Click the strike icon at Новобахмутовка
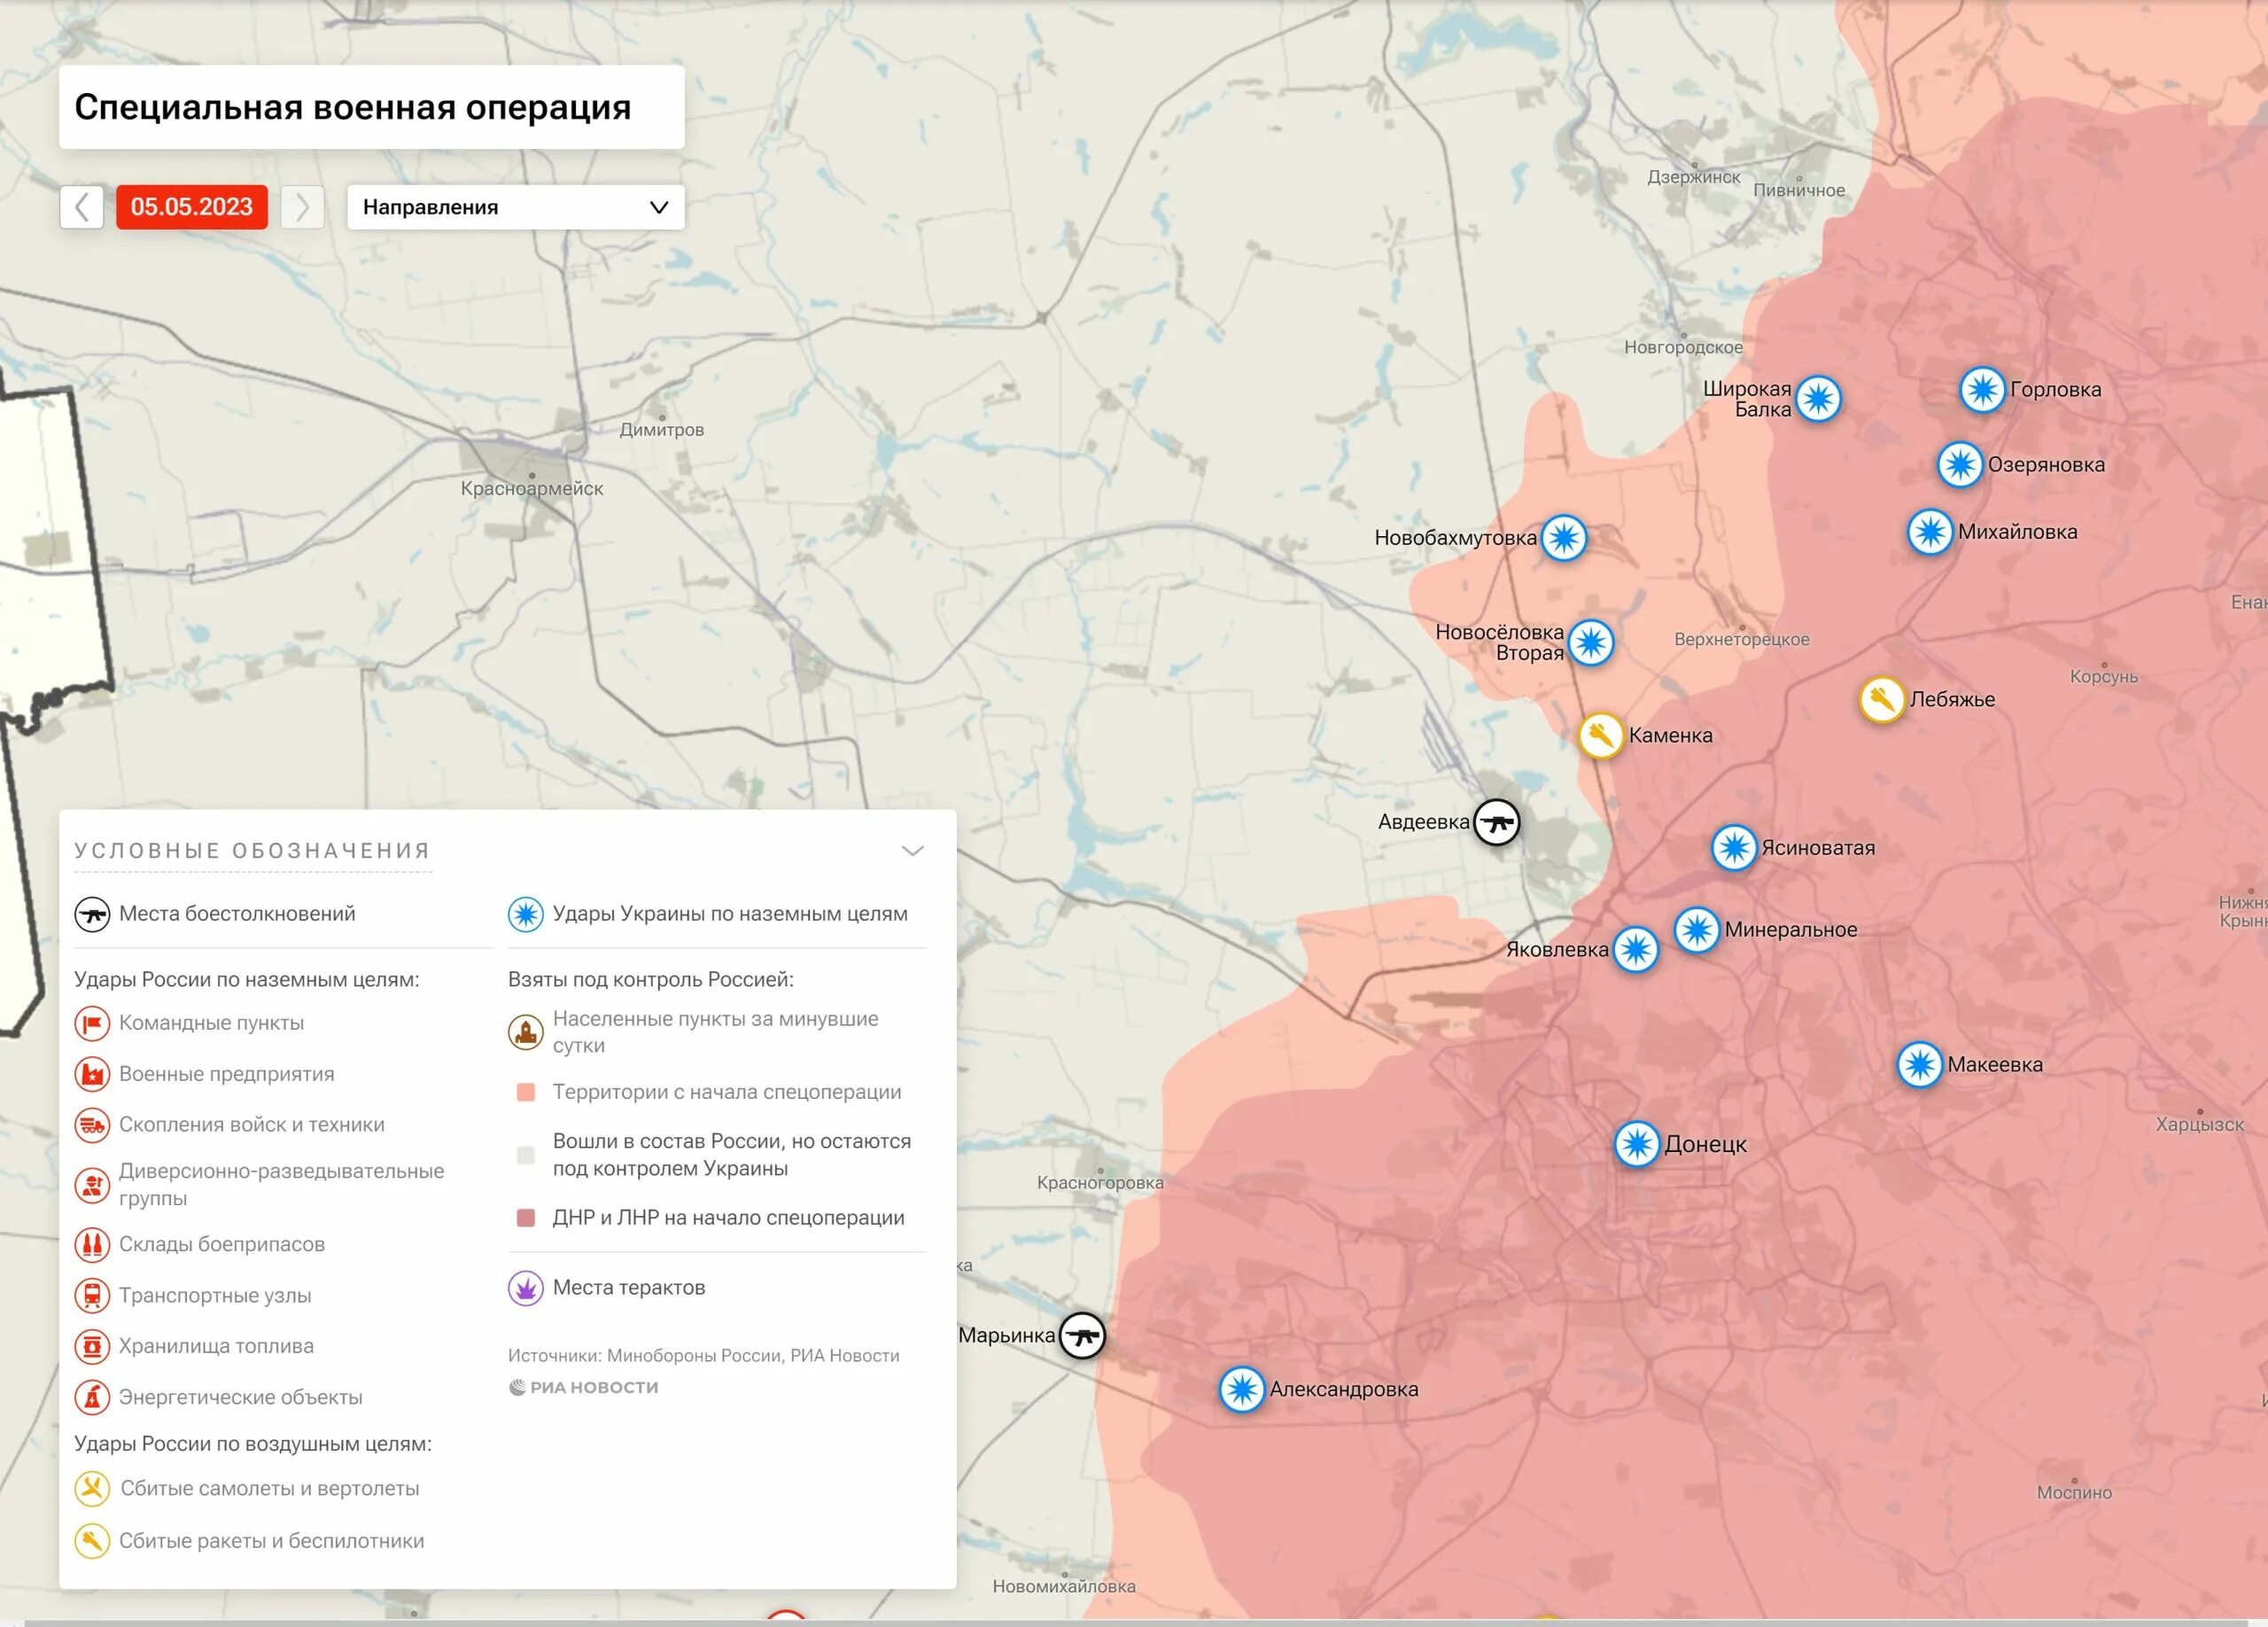This screenshot has width=2268, height=1627. click(1564, 538)
